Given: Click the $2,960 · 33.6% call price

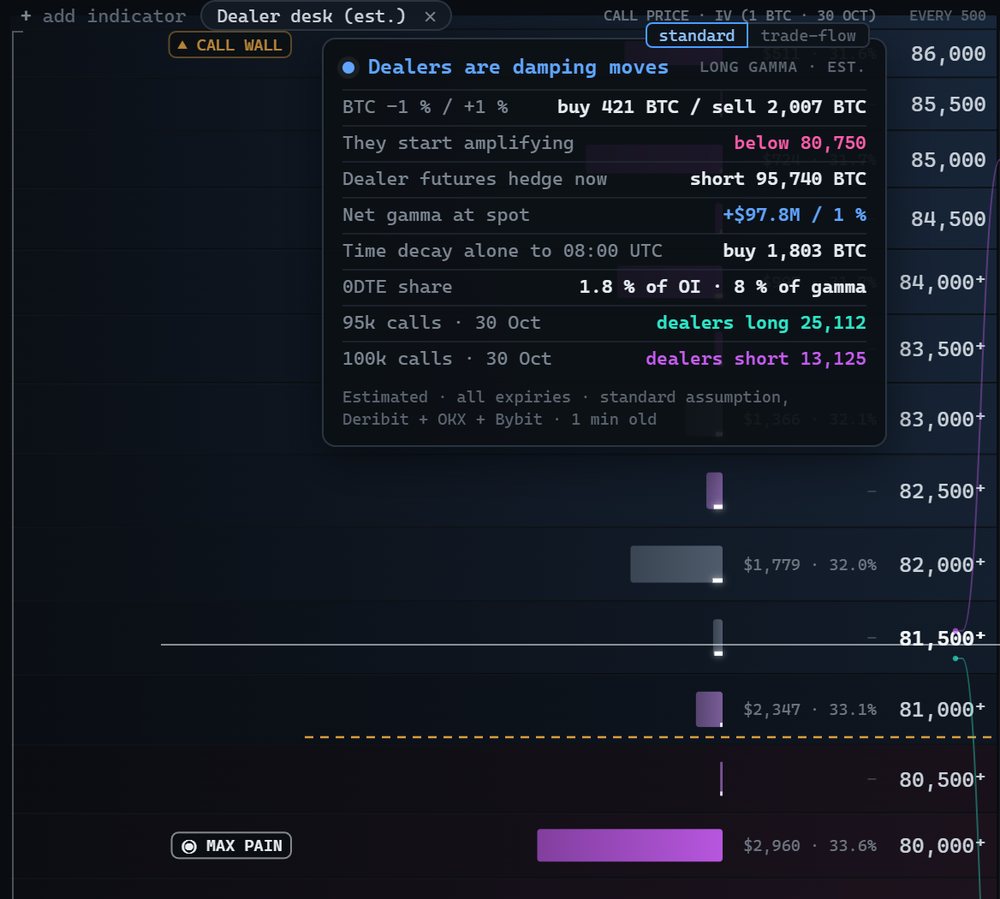Looking at the screenshot, I should [809, 845].
